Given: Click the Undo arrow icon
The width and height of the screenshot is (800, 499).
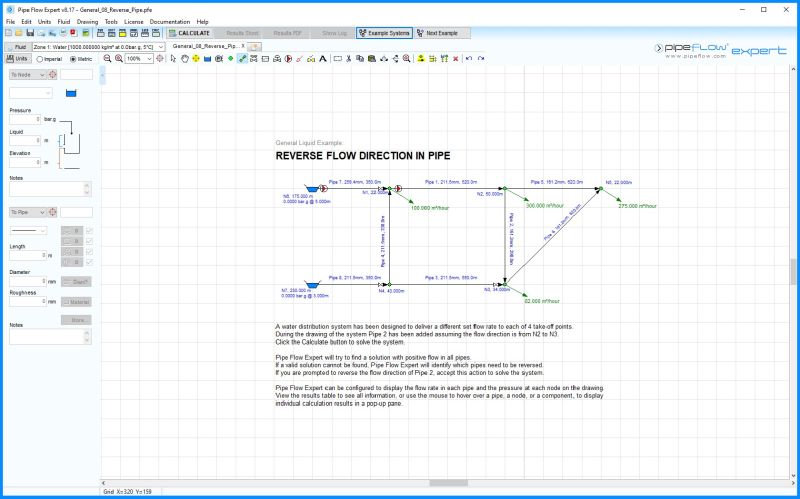Looking at the screenshot, I should point(469,59).
